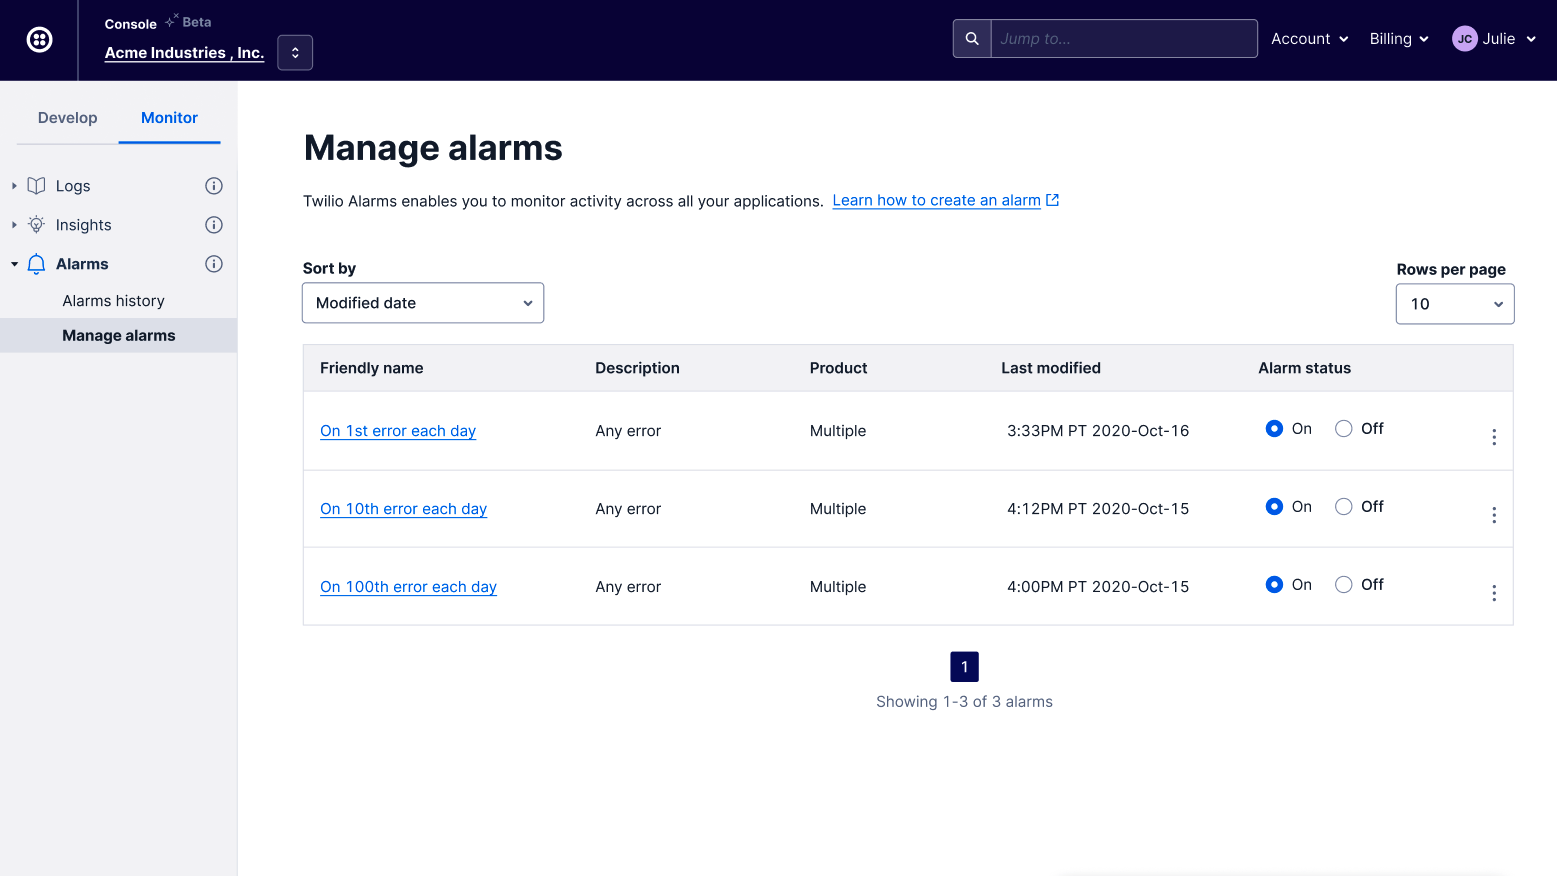Screen dimensions: 1557x876
Task: Expand the Logs tree arrow
Action: (x=14, y=186)
